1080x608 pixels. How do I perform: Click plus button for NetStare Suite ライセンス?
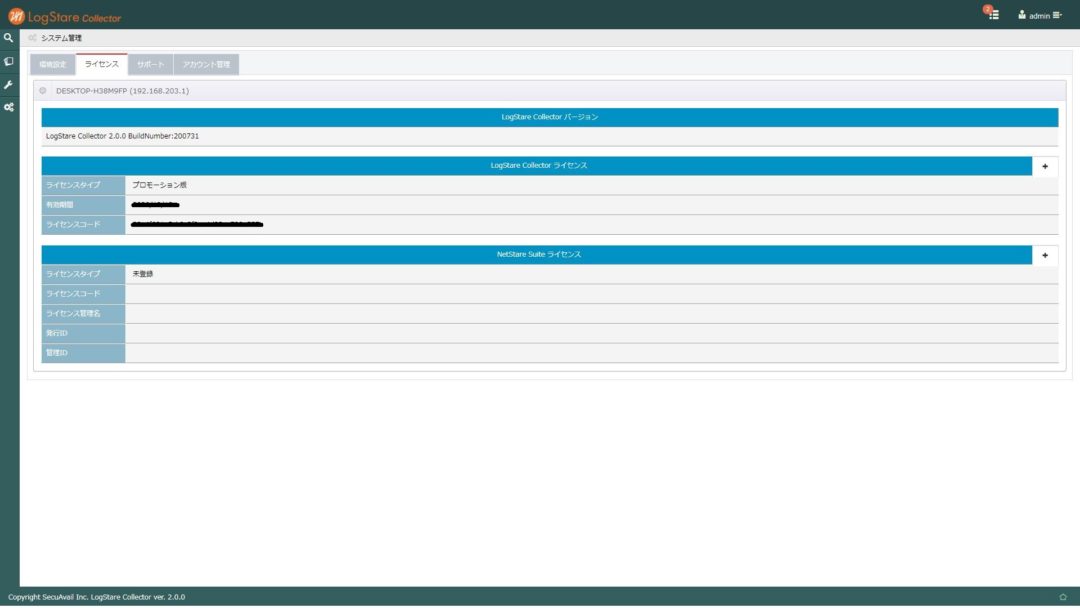click(1045, 255)
